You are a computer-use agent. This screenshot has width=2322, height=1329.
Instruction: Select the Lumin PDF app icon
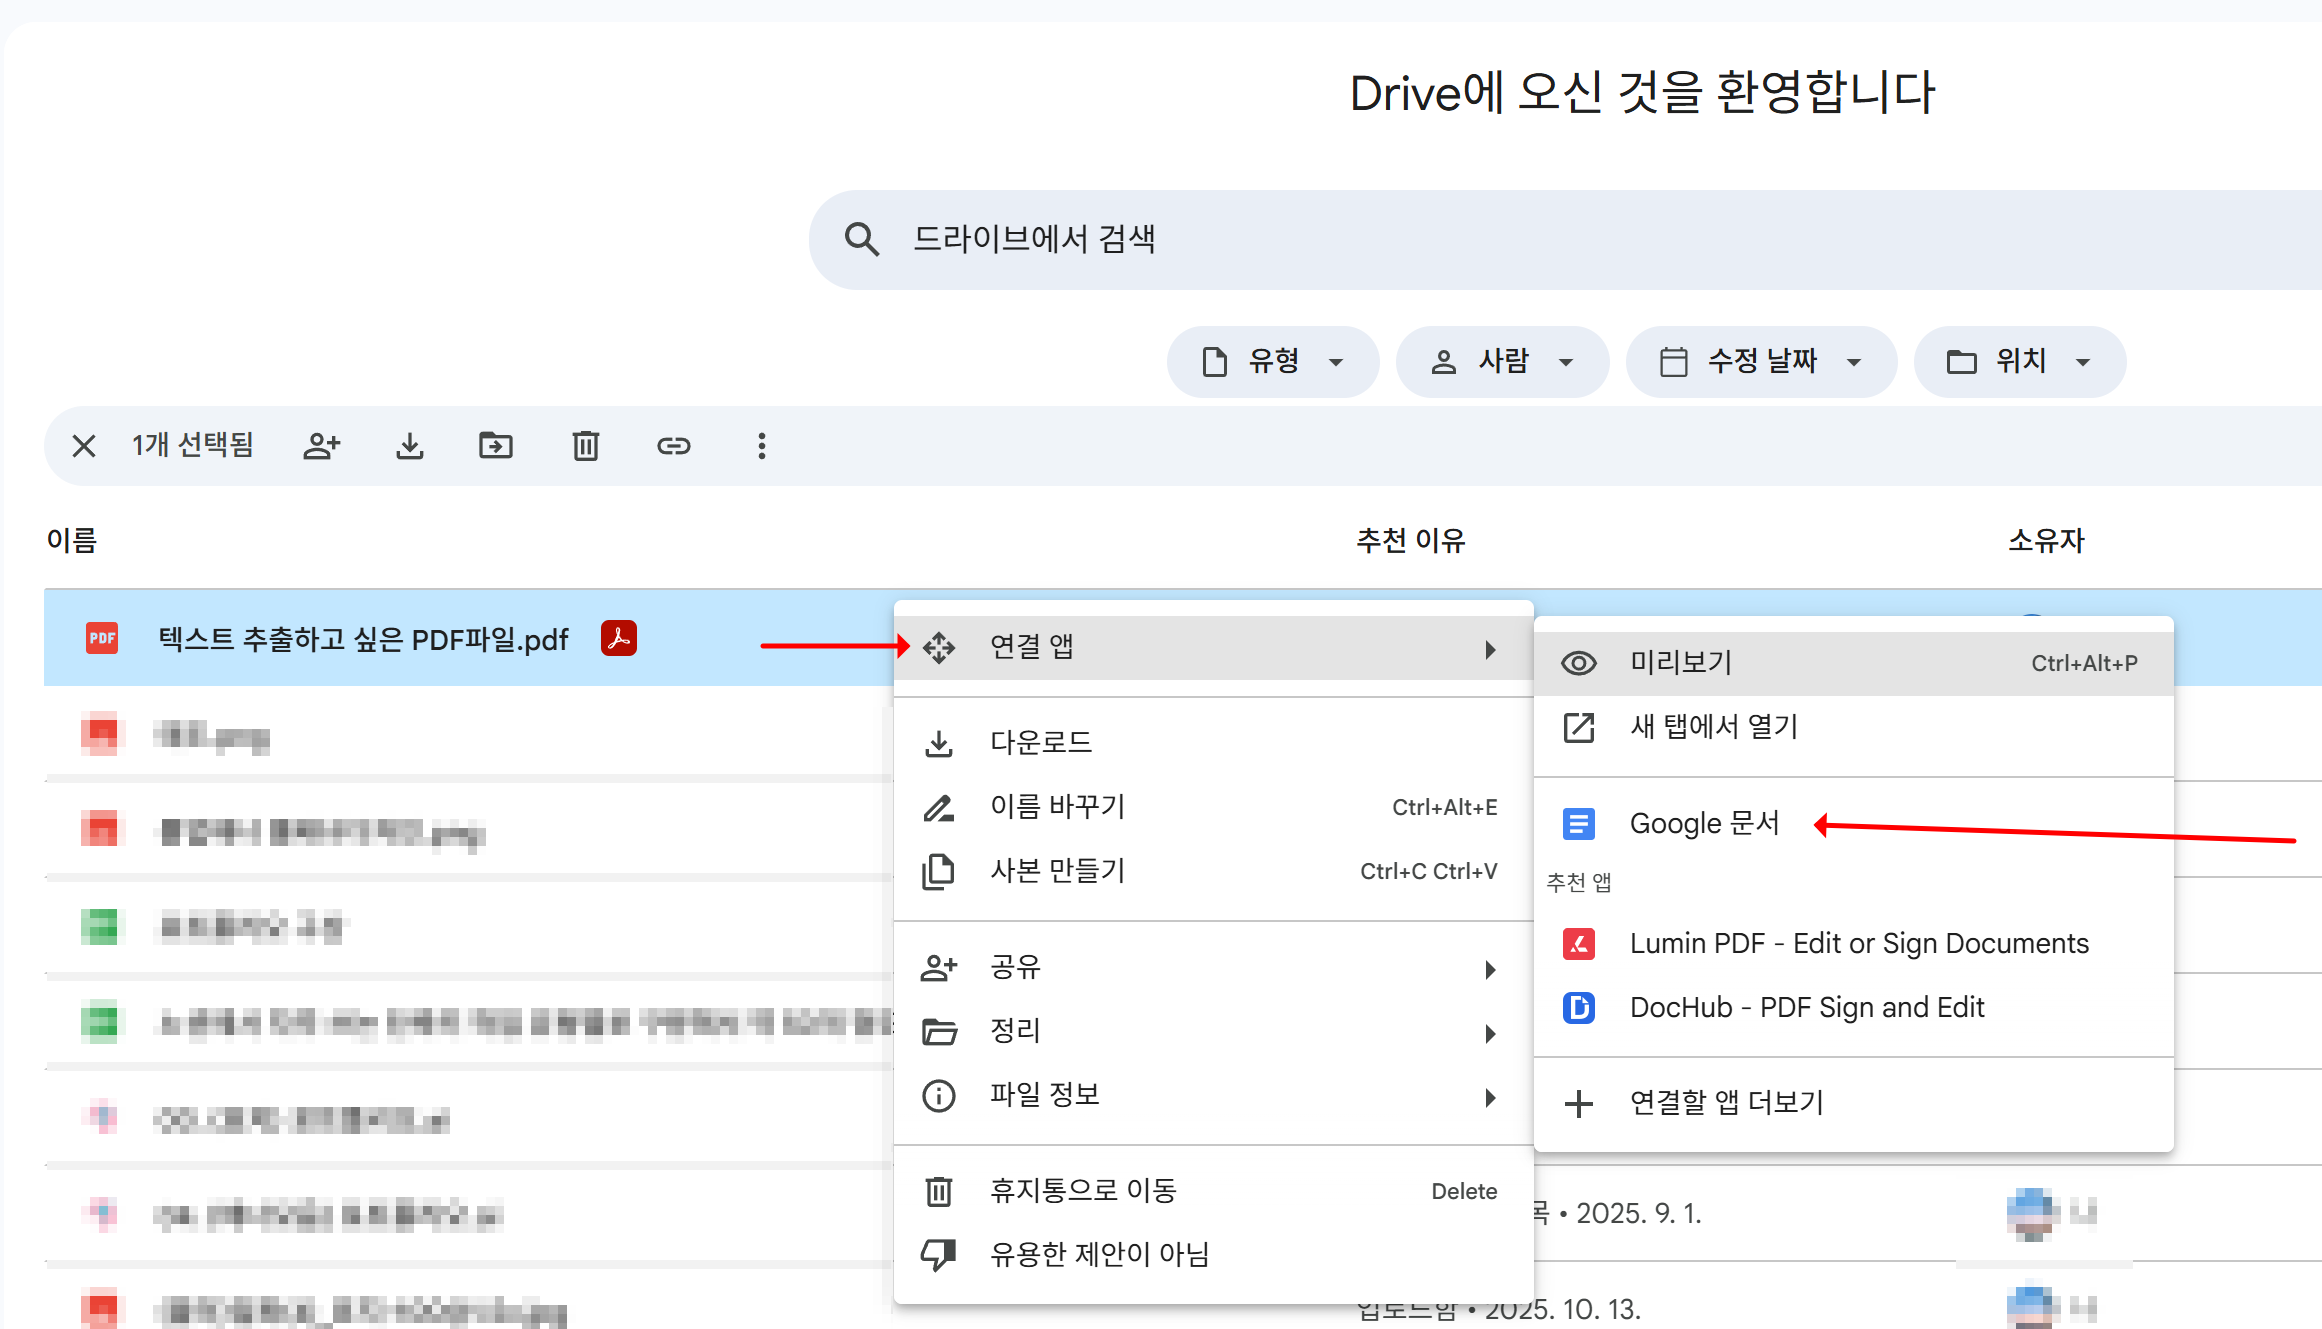[1578, 943]
